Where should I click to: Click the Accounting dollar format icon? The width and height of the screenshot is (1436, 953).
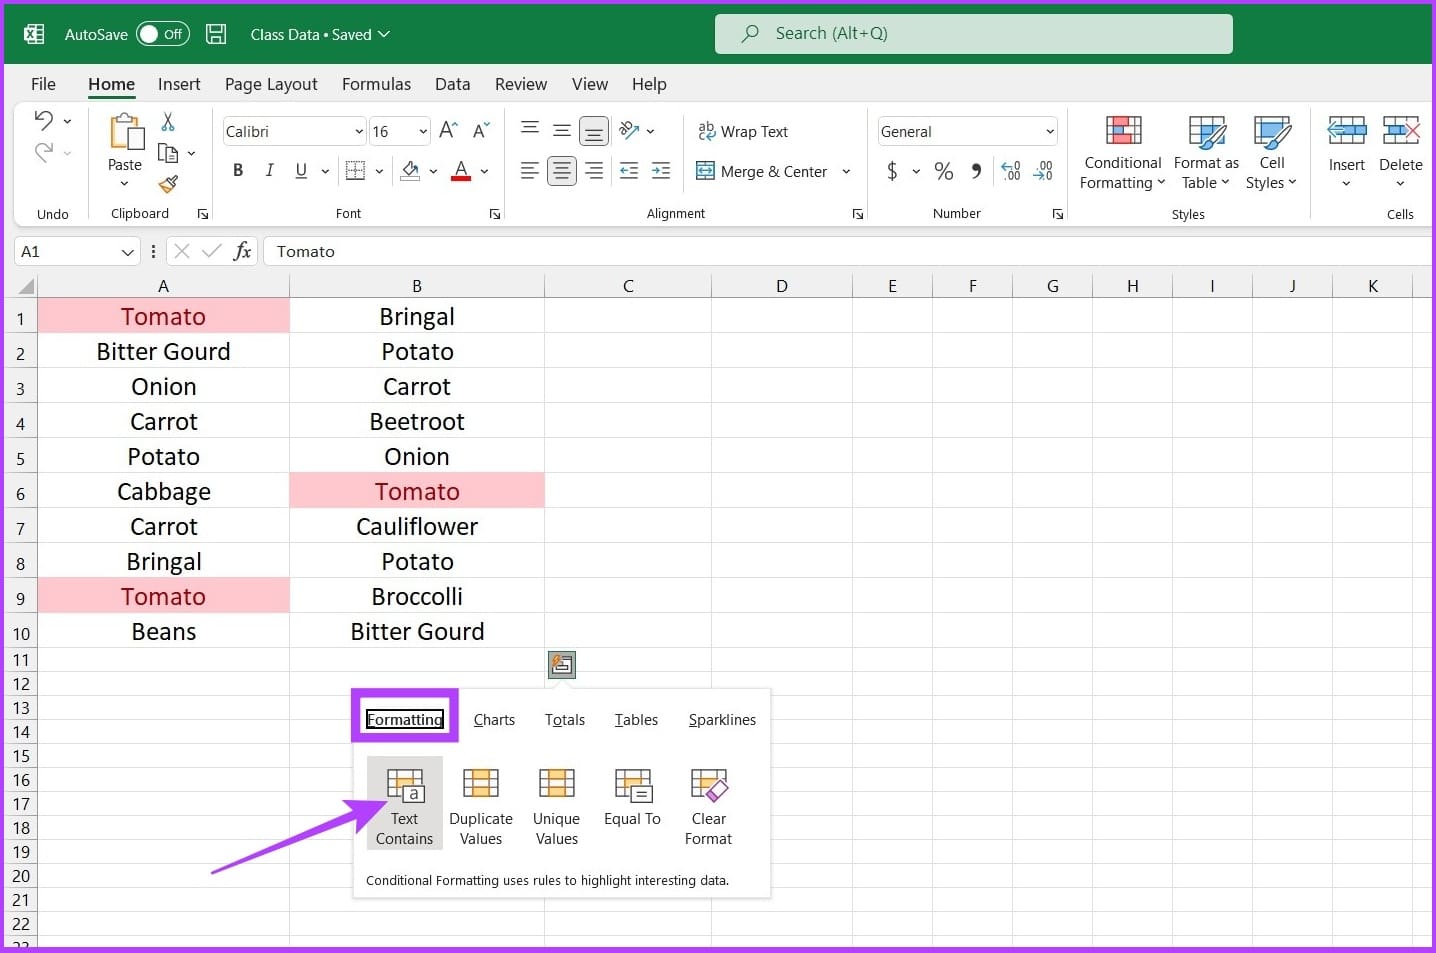click(892, 171)
